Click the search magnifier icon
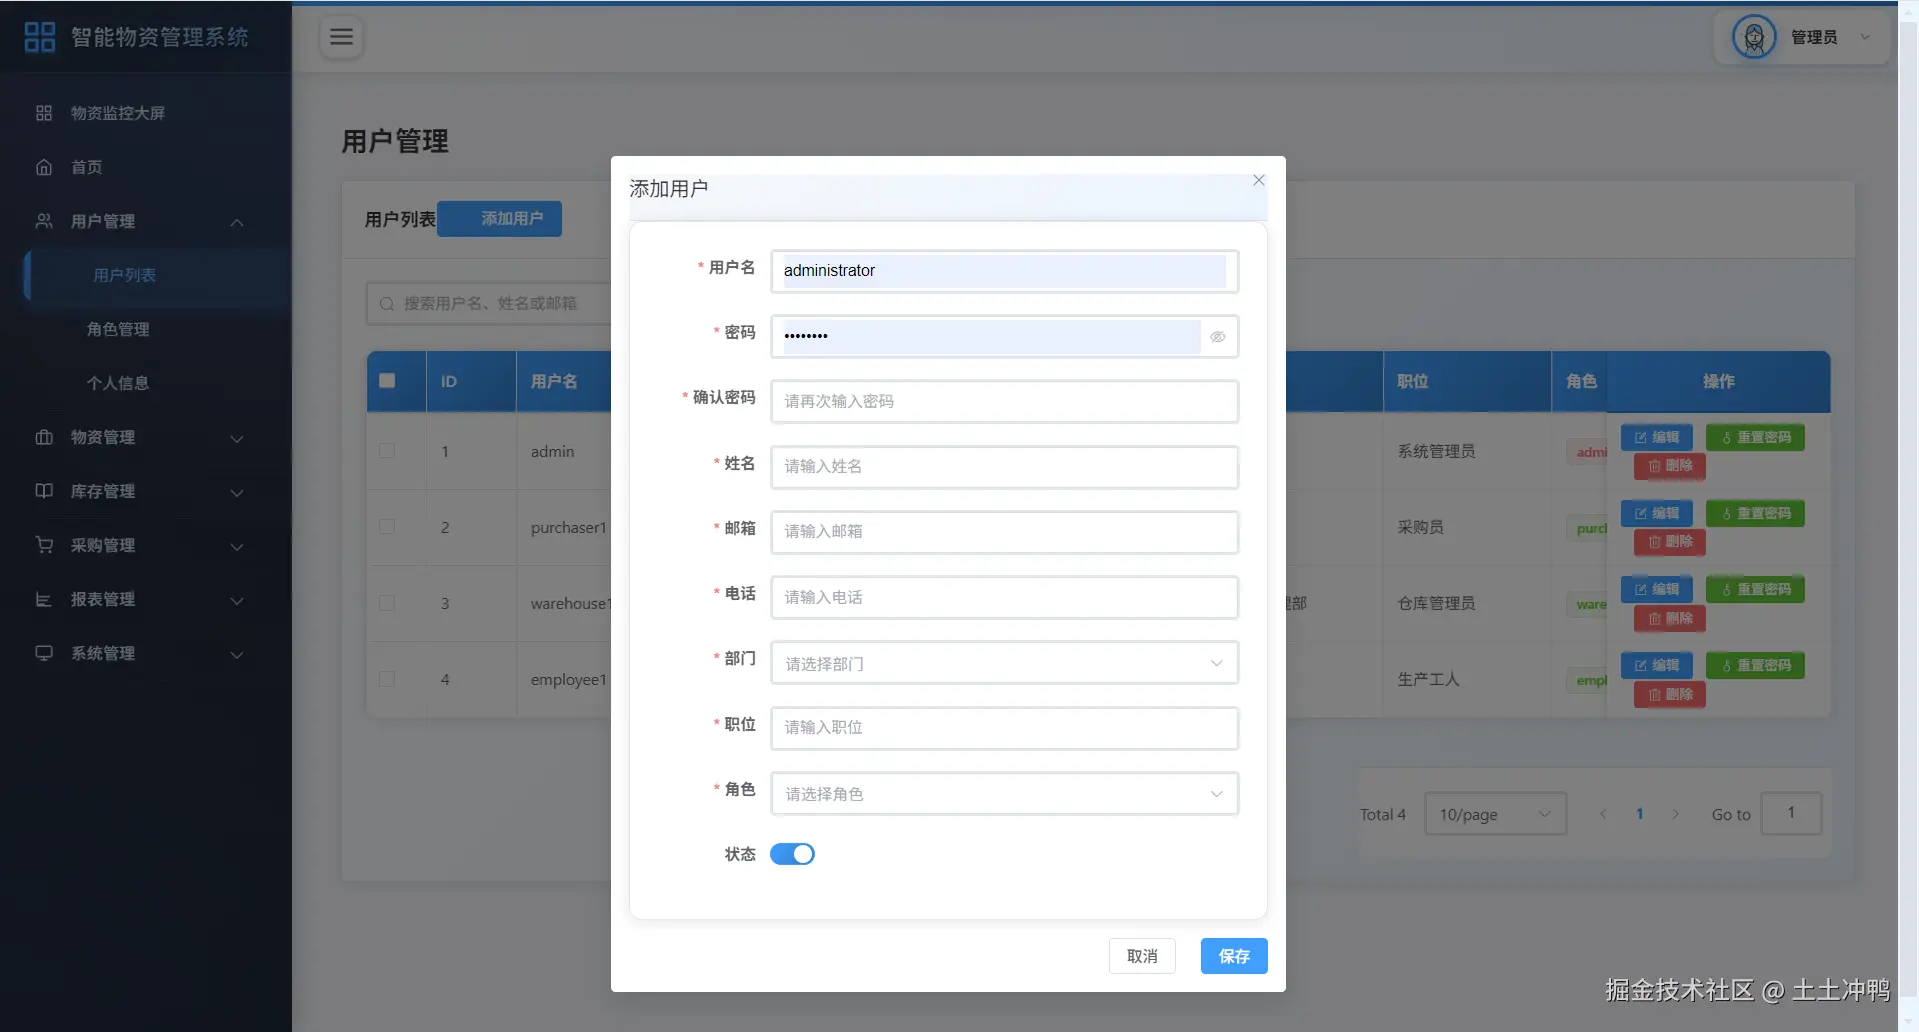Screen dimensions: 1919x1032 pos(387,304)
